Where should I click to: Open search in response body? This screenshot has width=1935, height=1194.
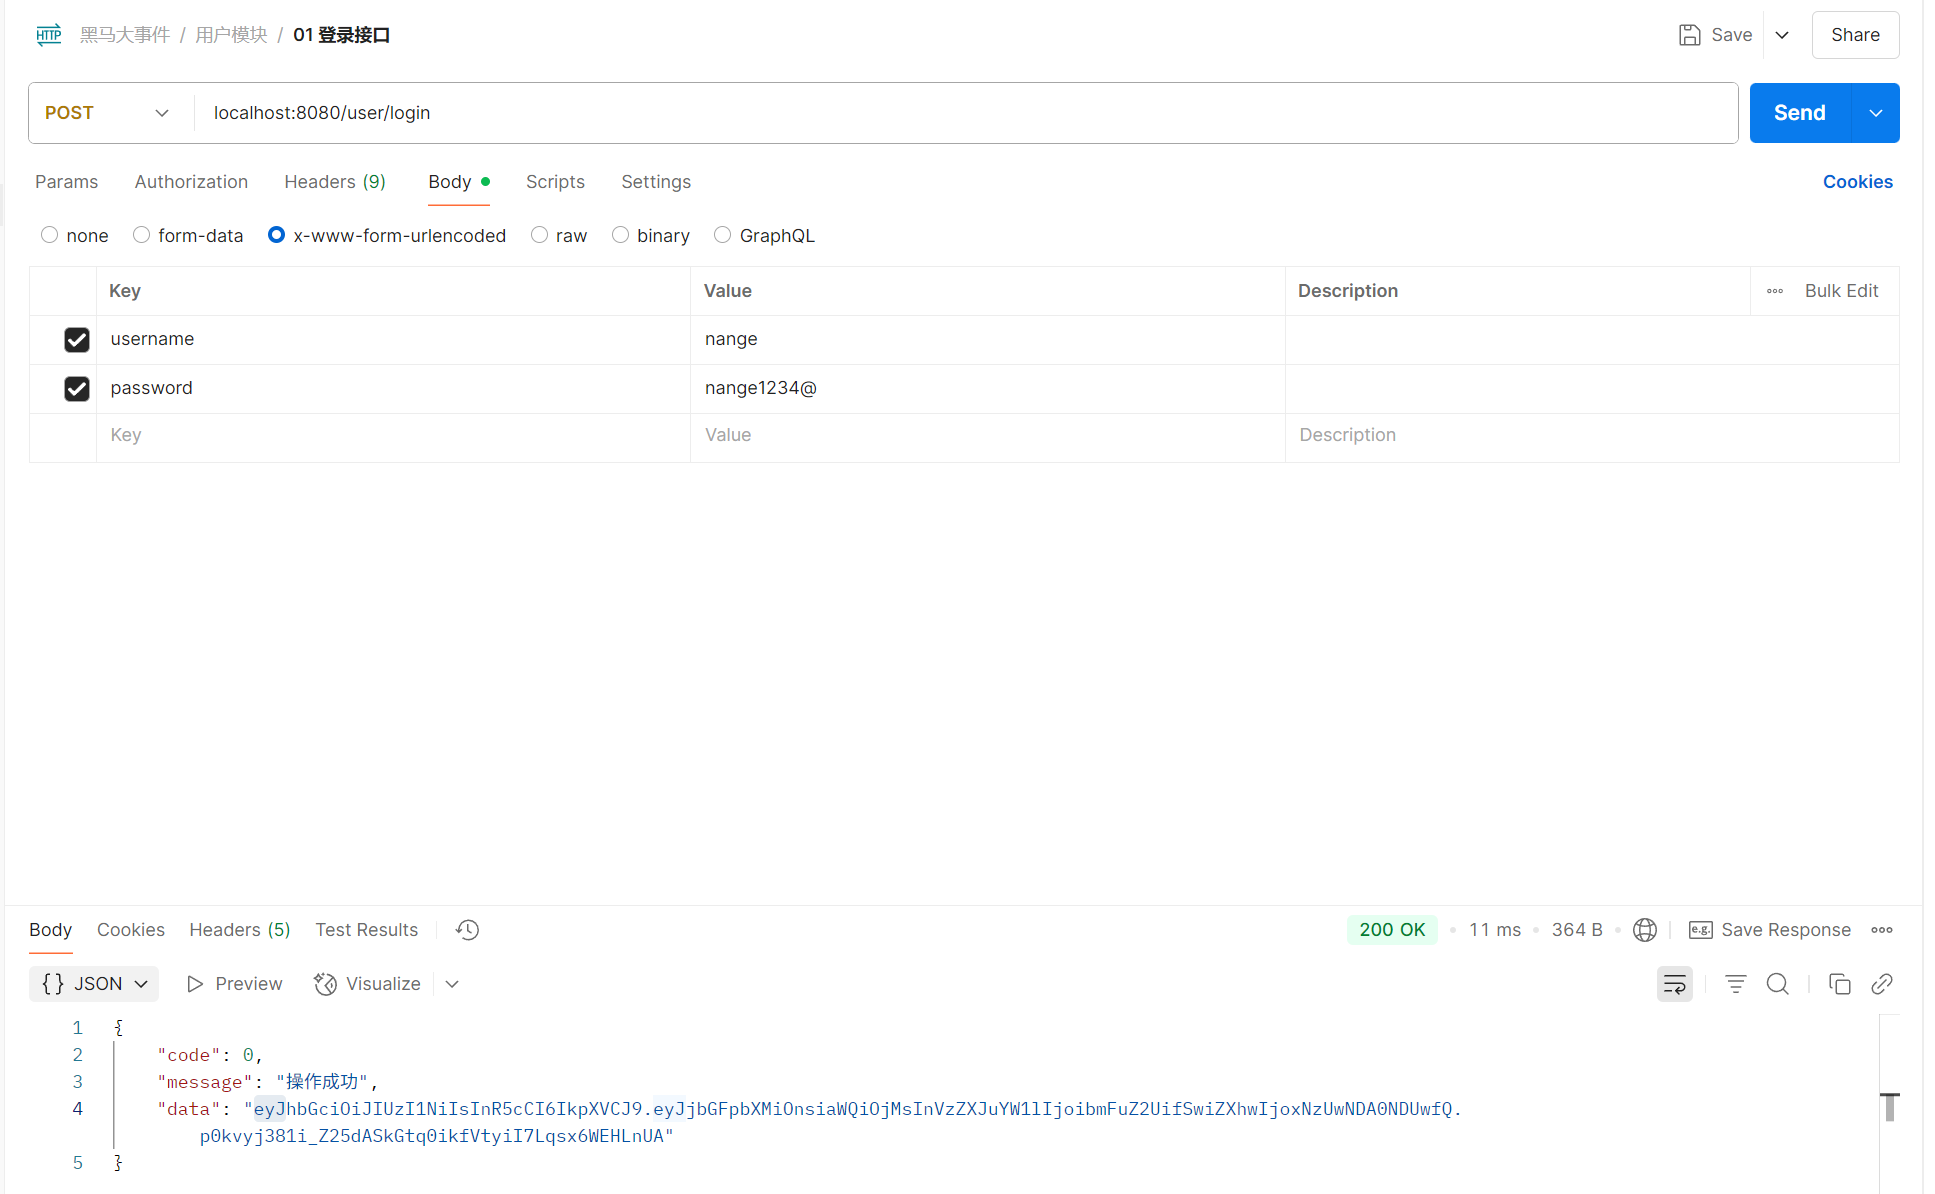click(1777, 984)
